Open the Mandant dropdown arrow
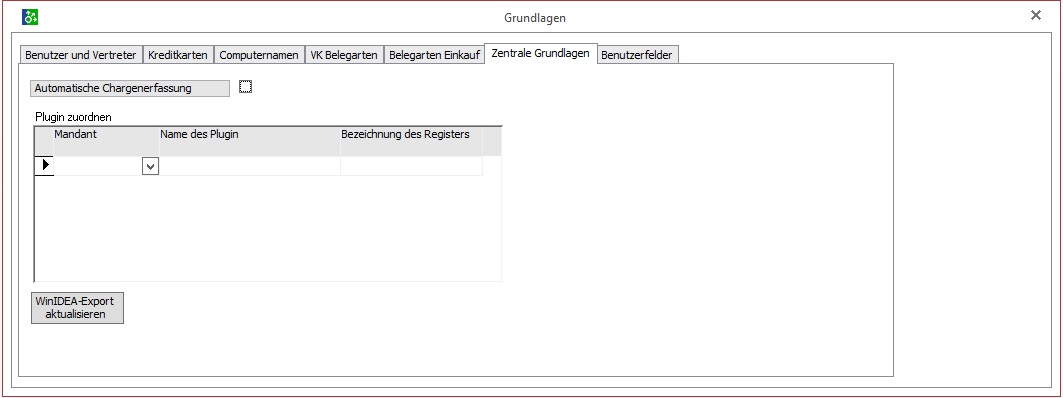 [x=151, y=166]
